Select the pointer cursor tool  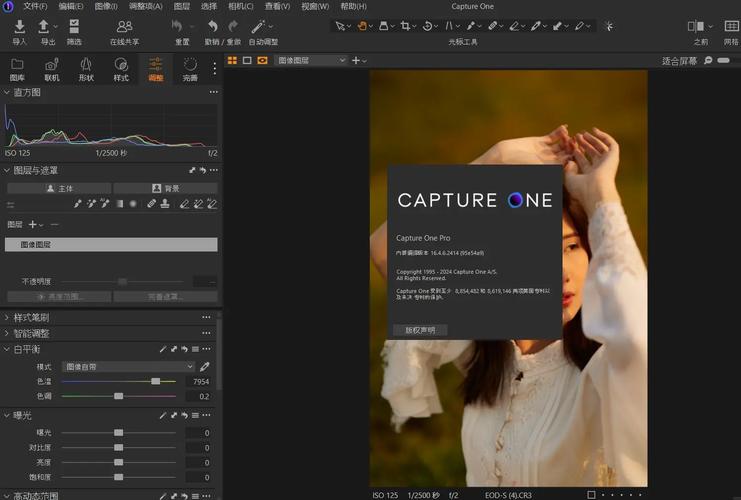pyautogui.click(x=339, y=26)
